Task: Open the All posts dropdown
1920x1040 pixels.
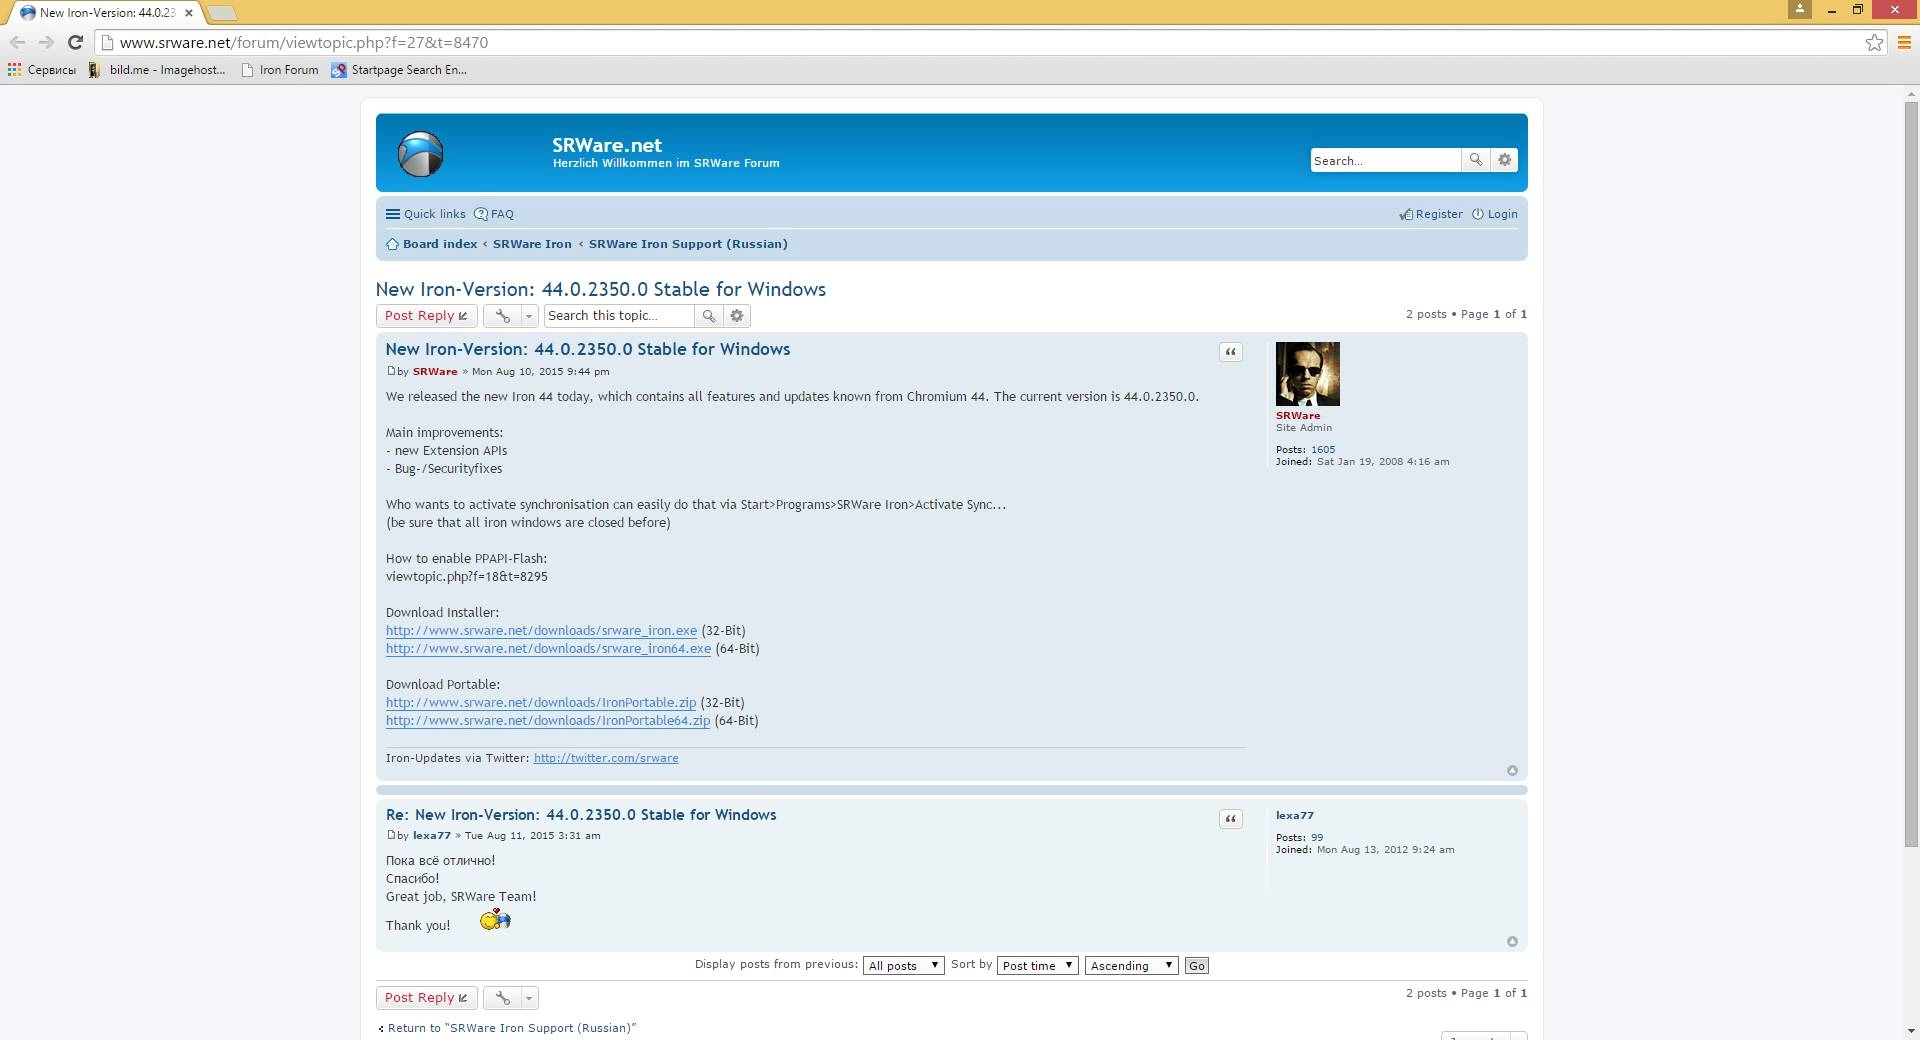Action: pyautogui.click(x=903, y=965)
